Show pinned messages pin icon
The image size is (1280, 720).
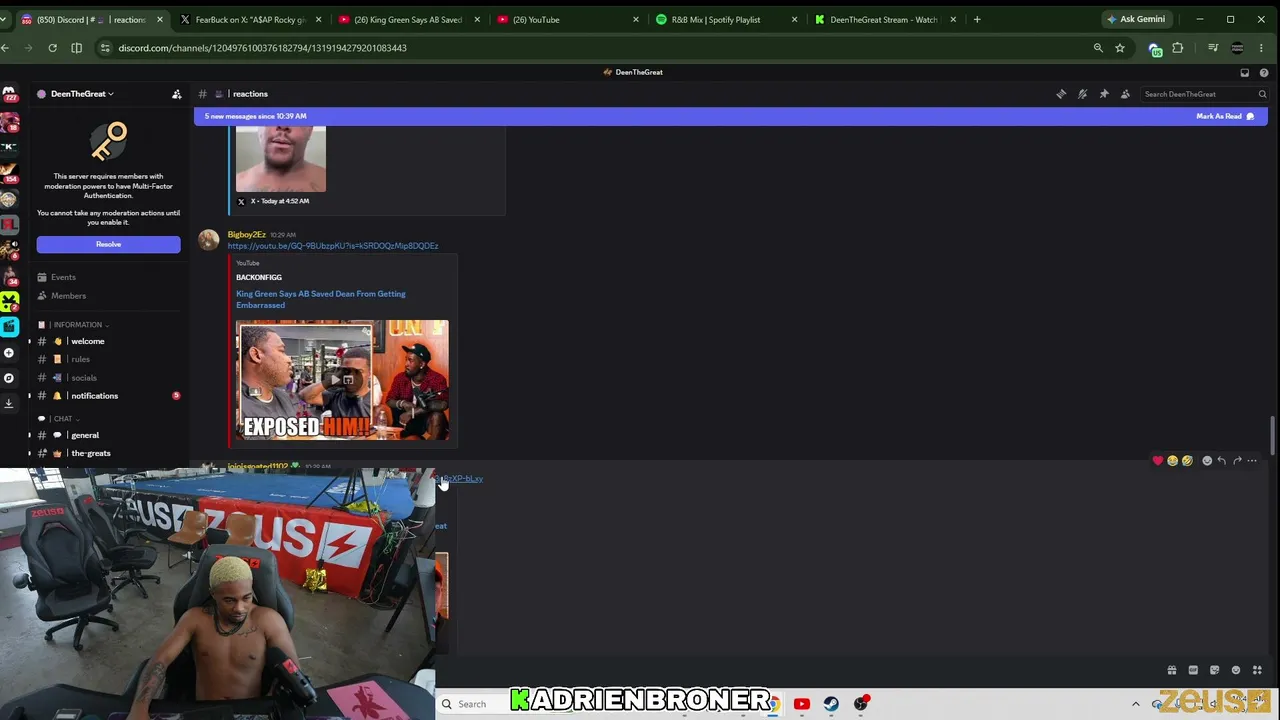pos(1104,94)
